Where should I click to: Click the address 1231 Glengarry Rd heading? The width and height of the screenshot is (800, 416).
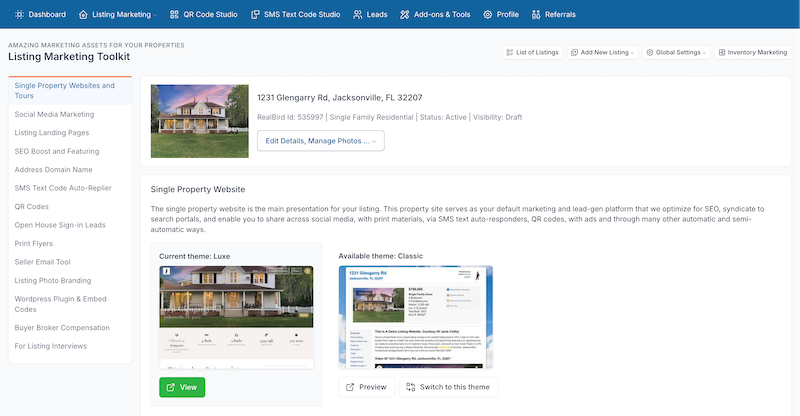coord(340,97)
